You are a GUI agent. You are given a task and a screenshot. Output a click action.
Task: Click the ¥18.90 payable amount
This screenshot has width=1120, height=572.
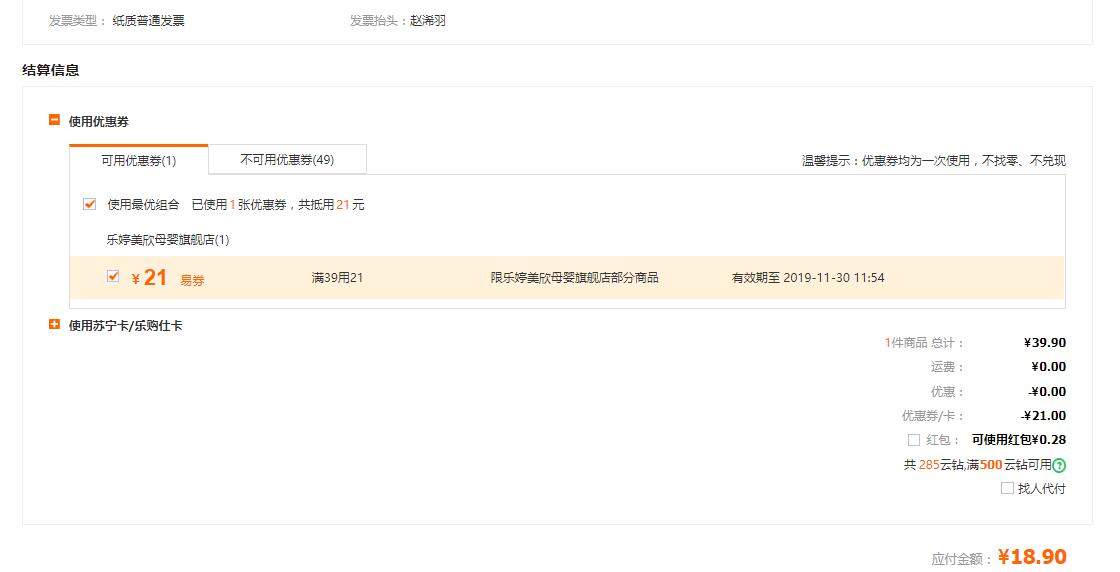click(1032, 557)
